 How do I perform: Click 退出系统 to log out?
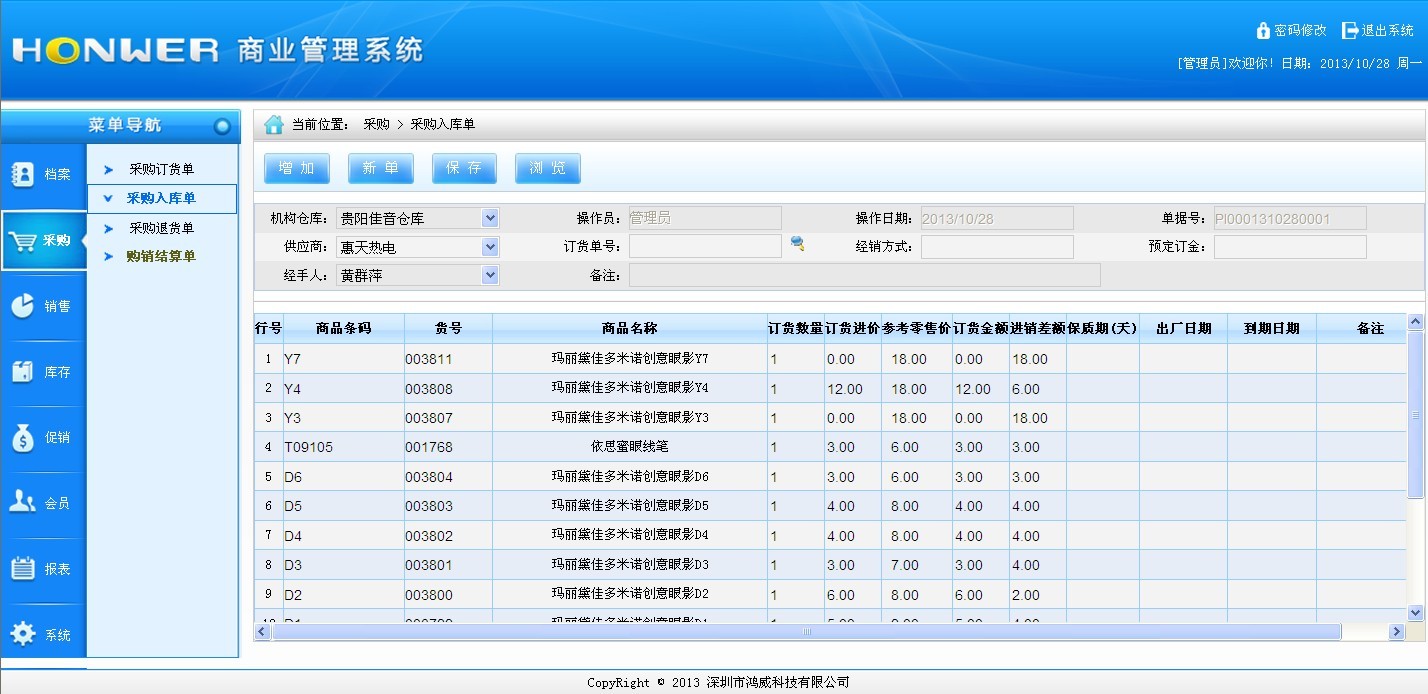(1386, 31)
